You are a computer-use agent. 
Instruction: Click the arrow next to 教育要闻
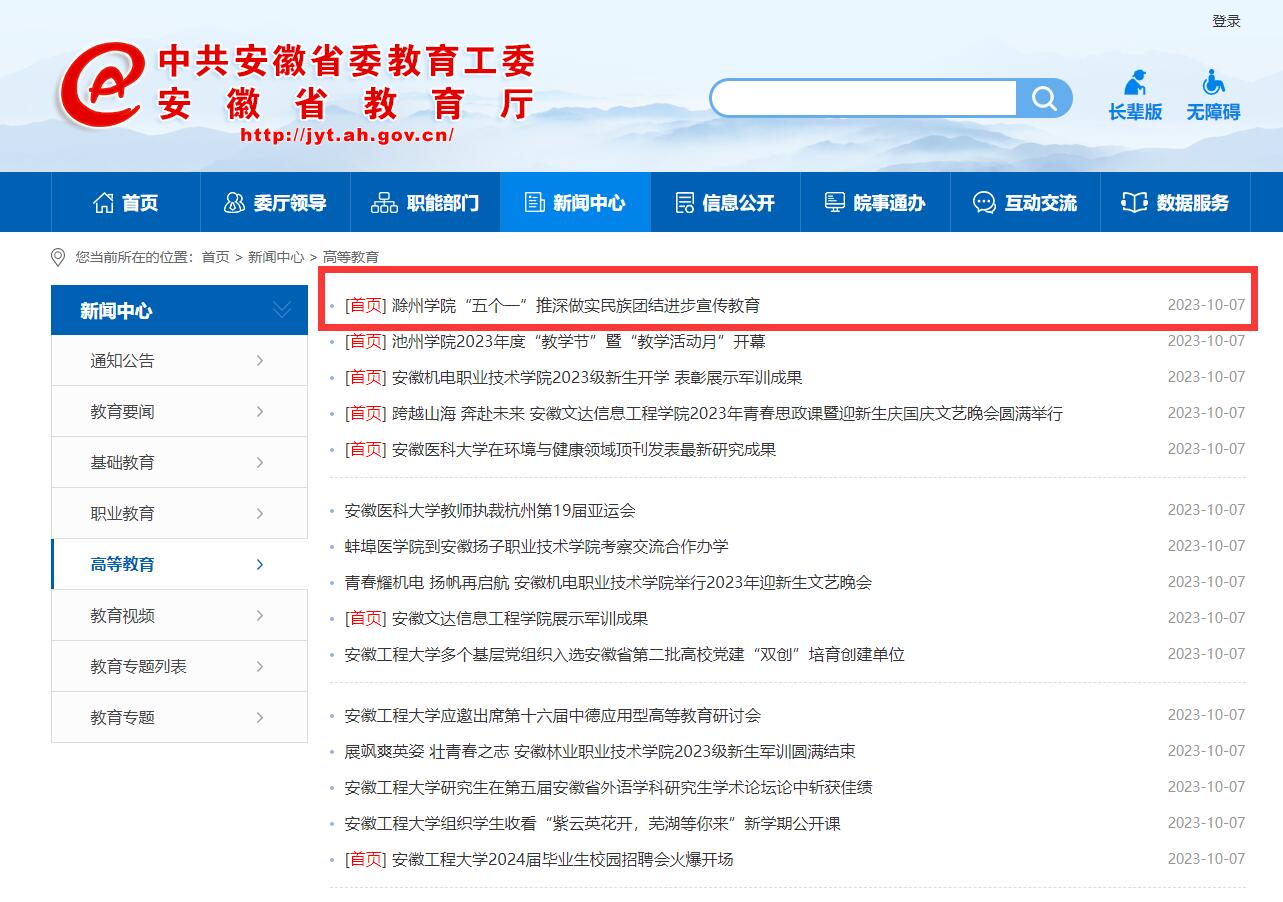260,411
